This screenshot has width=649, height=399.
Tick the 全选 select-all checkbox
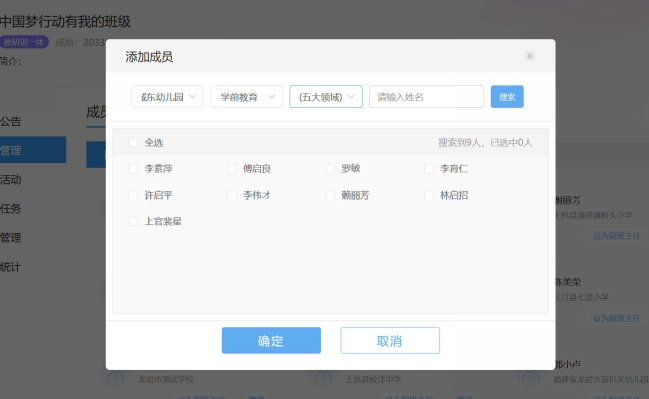133,142
